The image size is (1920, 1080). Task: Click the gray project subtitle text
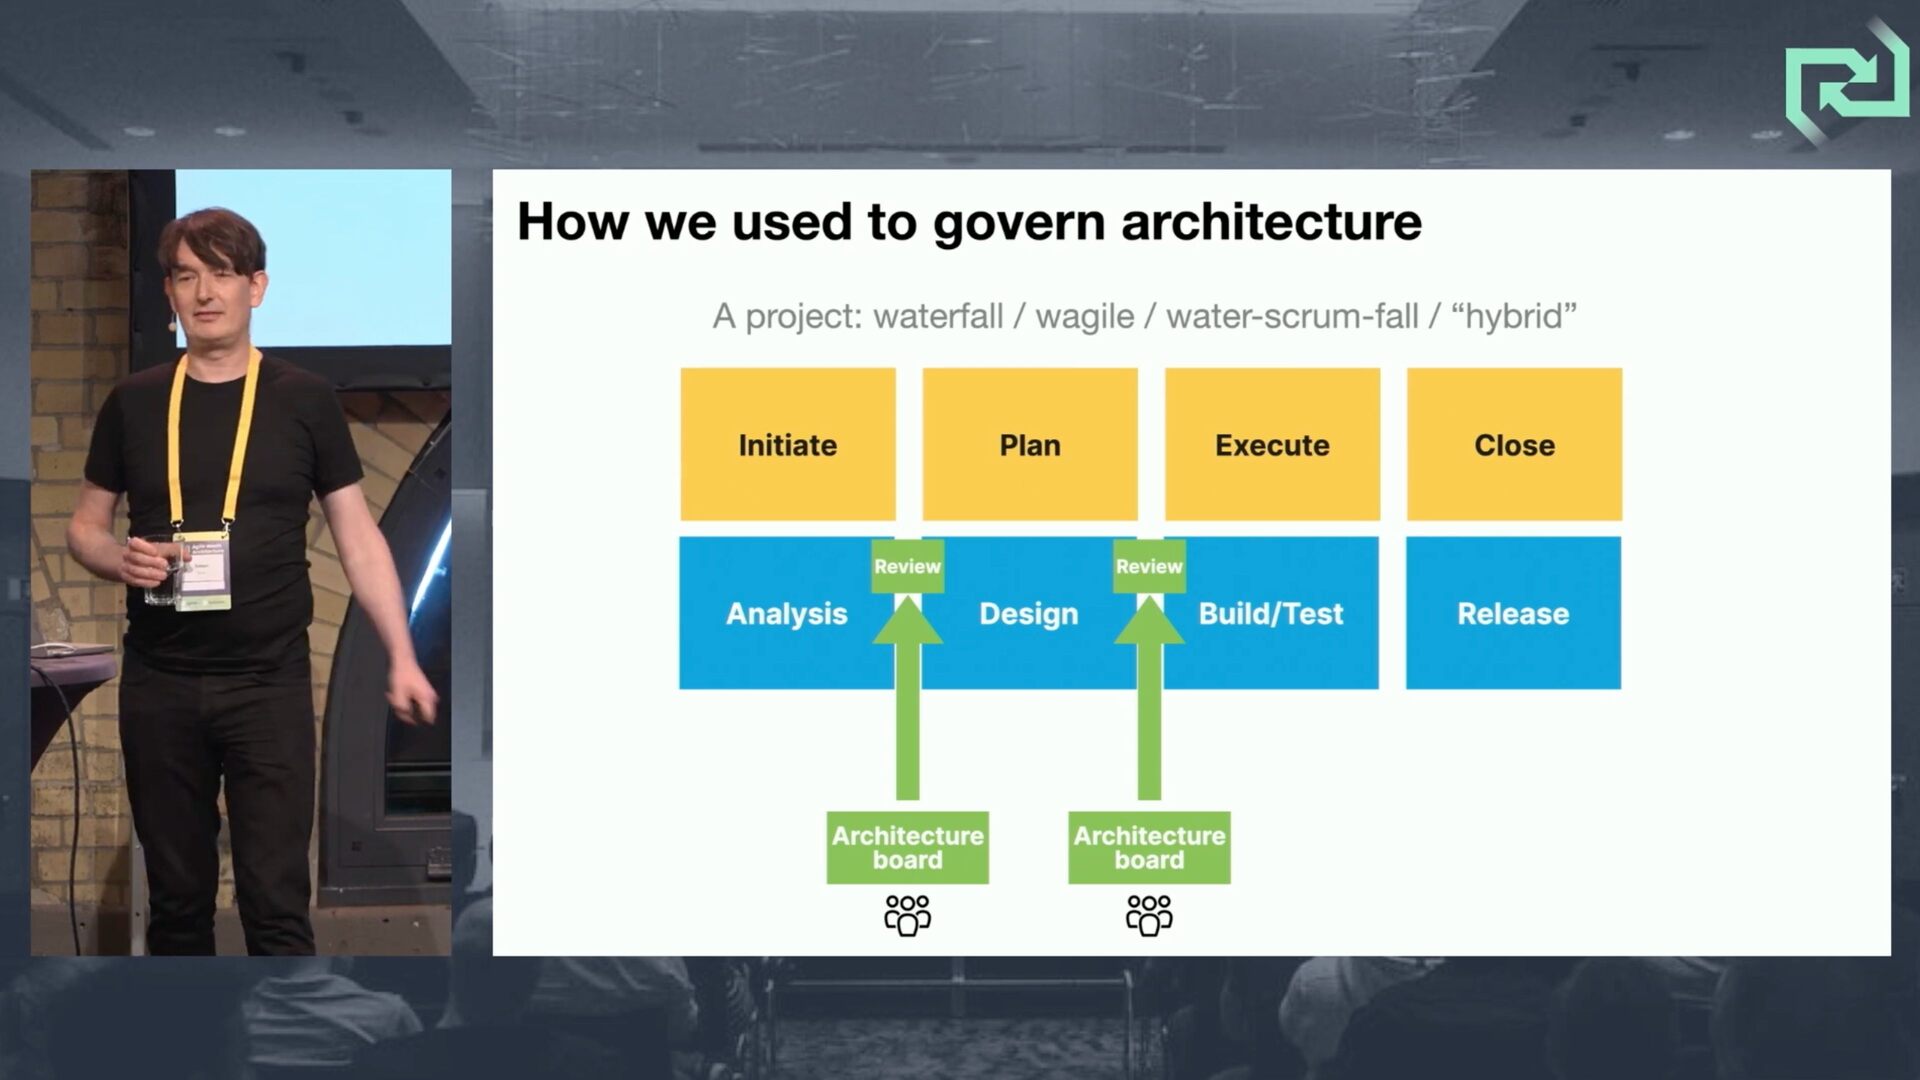[x=1144, y=316]
